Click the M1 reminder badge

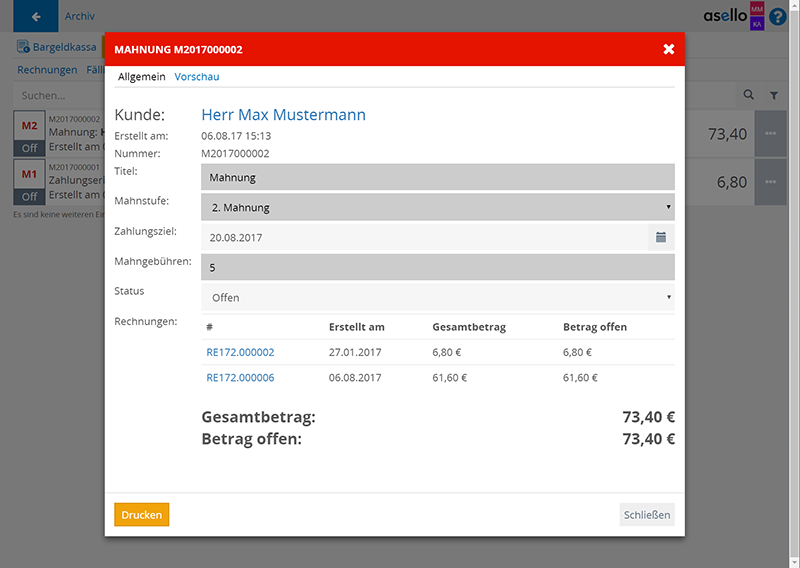click(30, 176)
